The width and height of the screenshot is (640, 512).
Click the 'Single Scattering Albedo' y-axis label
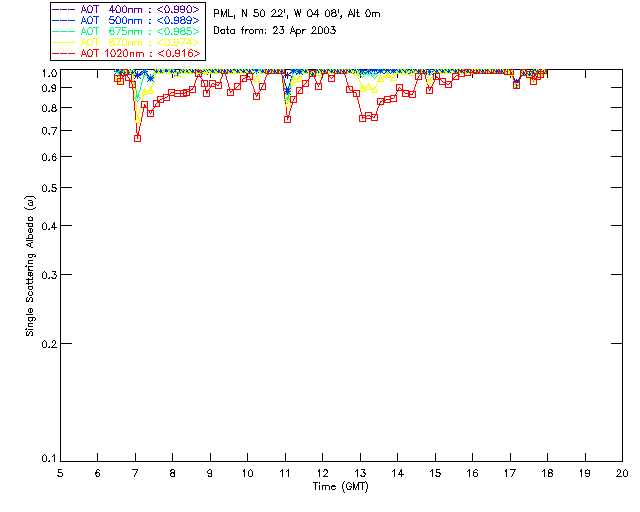point(30,266)
